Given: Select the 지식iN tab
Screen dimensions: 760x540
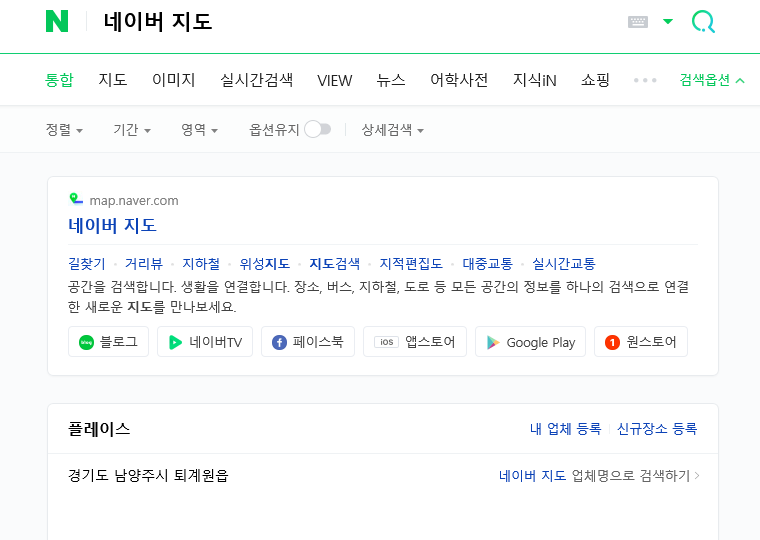Looking at the screenshot, I should pyautogui.click(x=535, y=79).
